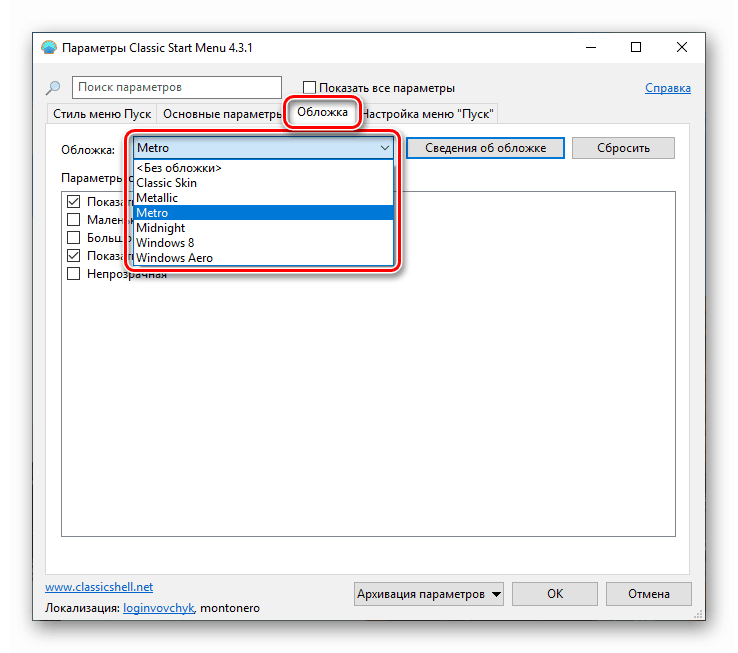Confirm with the OK button
Viewport: 738px width, 653px height.
(555, 594)
